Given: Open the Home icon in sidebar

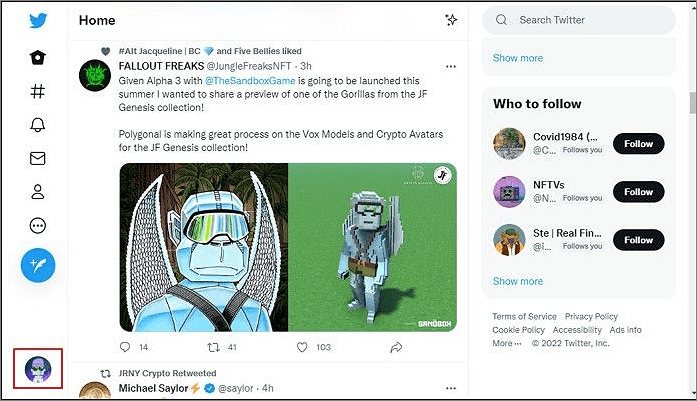Looking at the screenshot, I should (38, 57).
